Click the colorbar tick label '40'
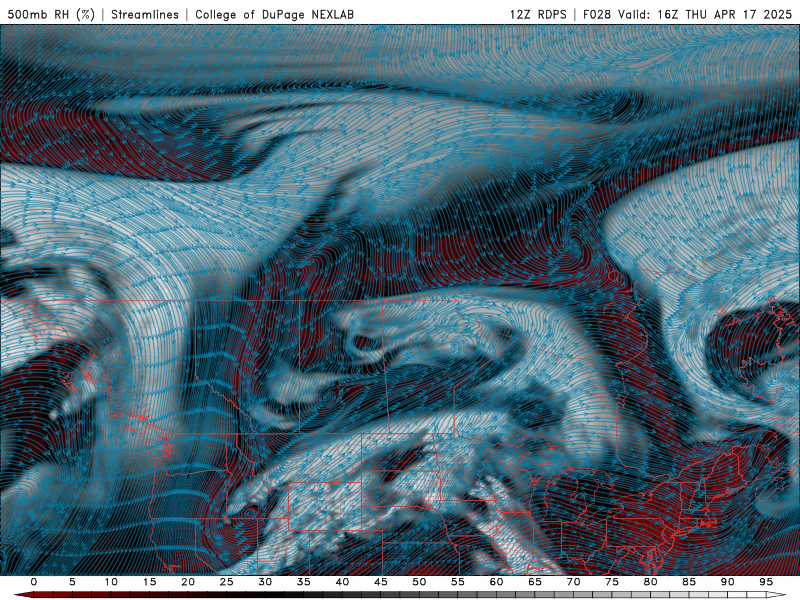 pos(342,582)
